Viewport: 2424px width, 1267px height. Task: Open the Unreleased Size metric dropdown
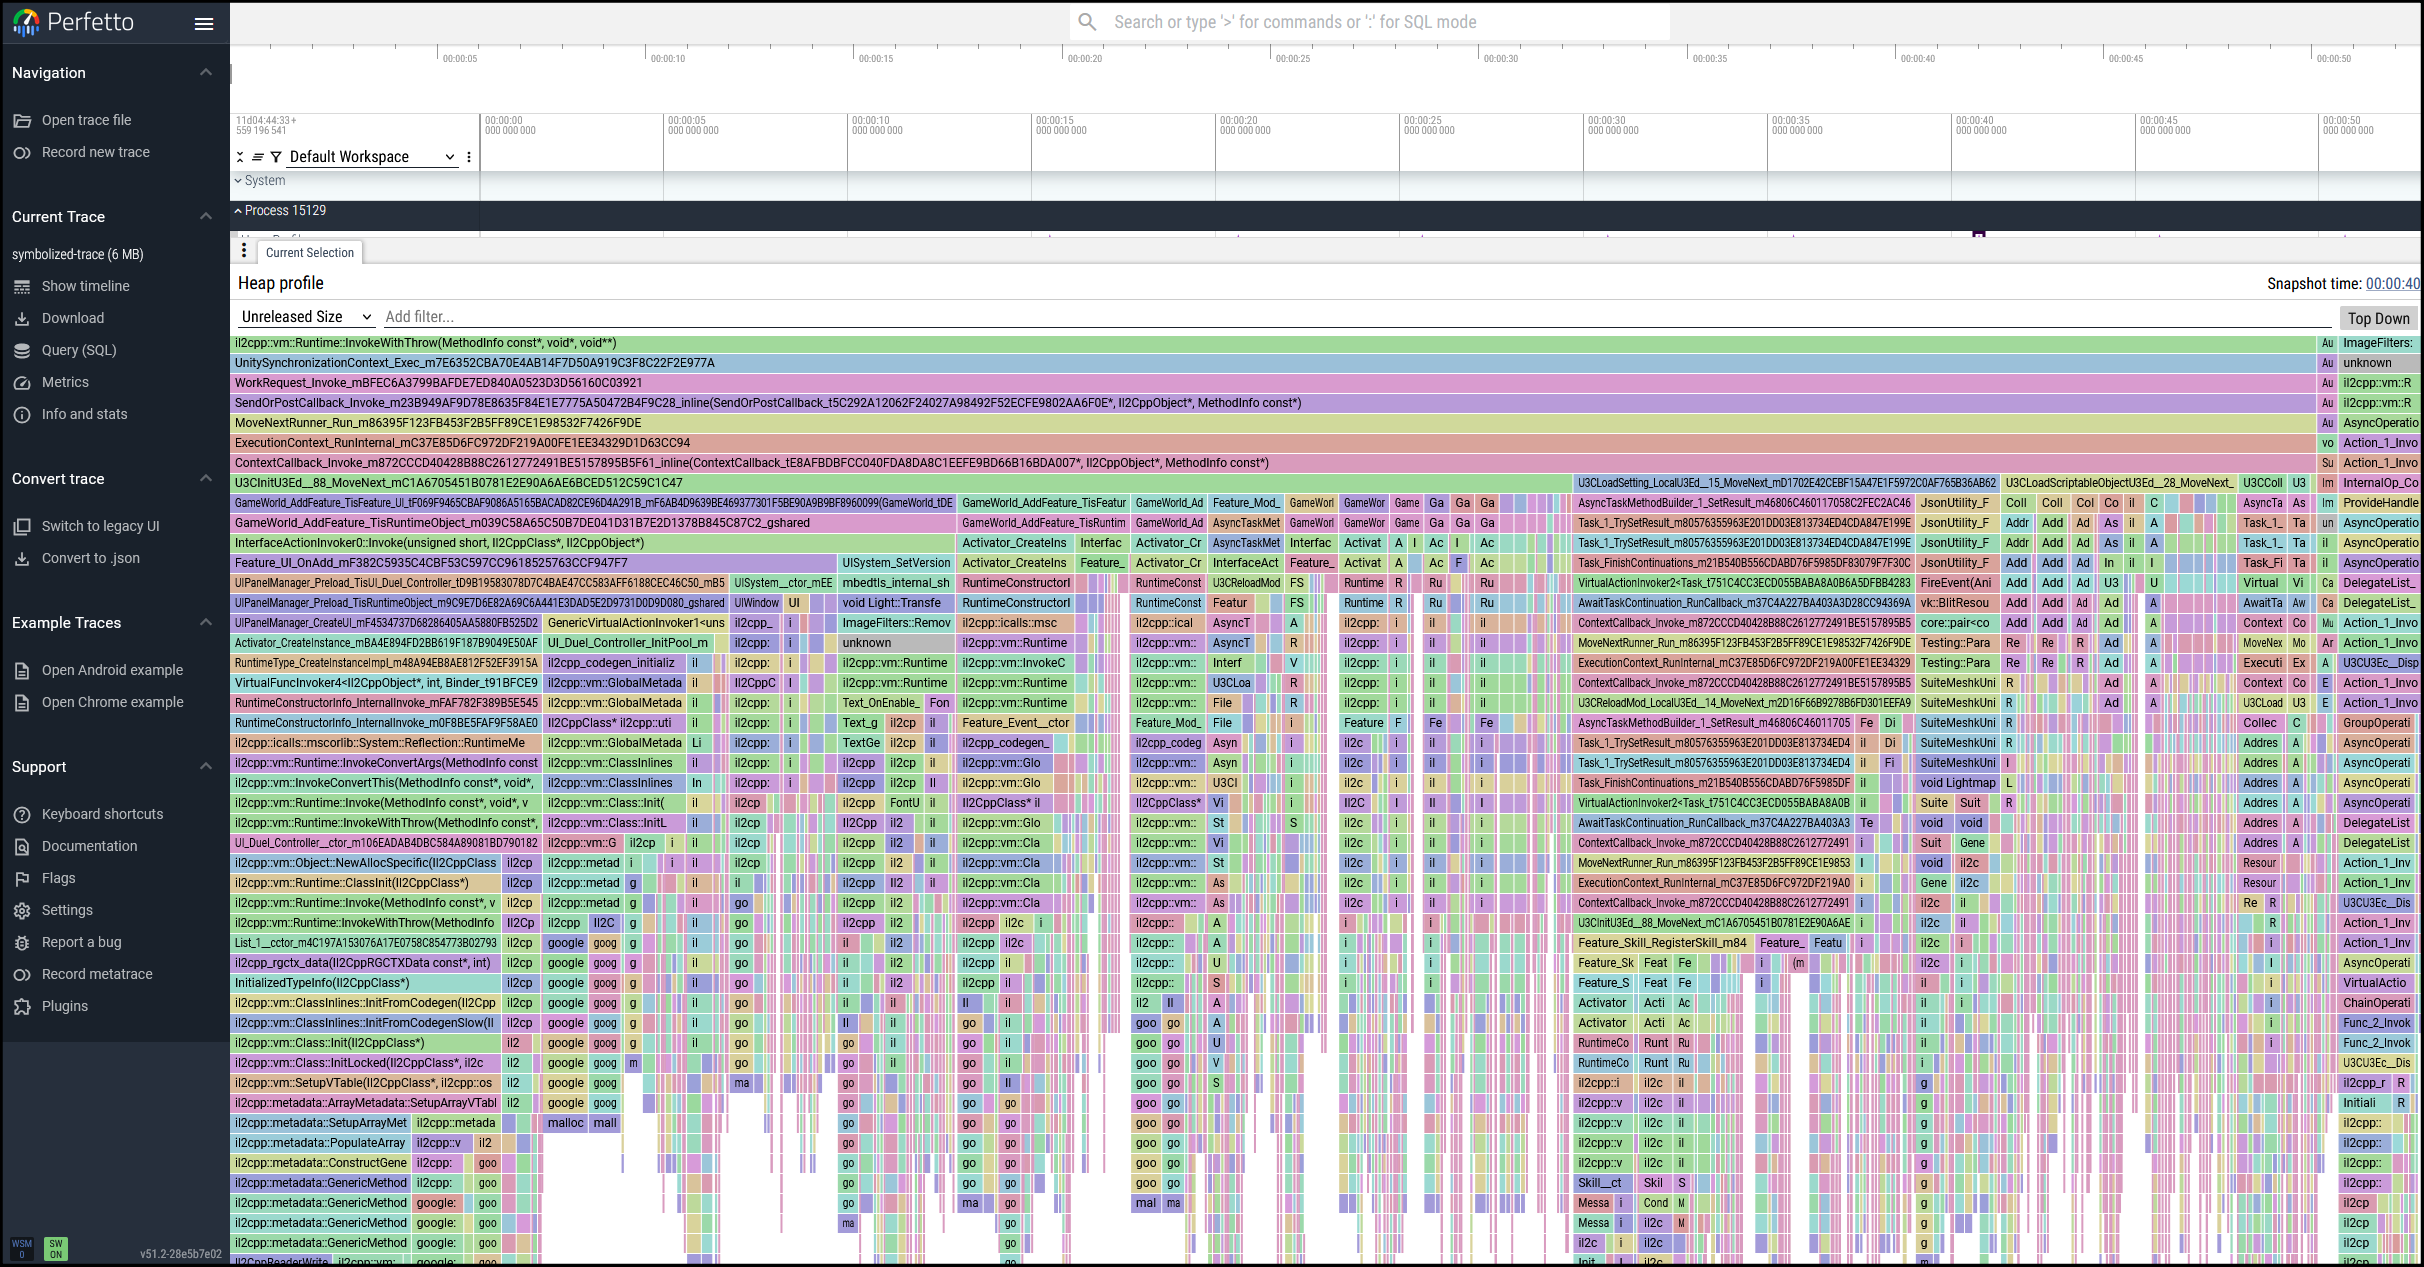pos(306,317)
